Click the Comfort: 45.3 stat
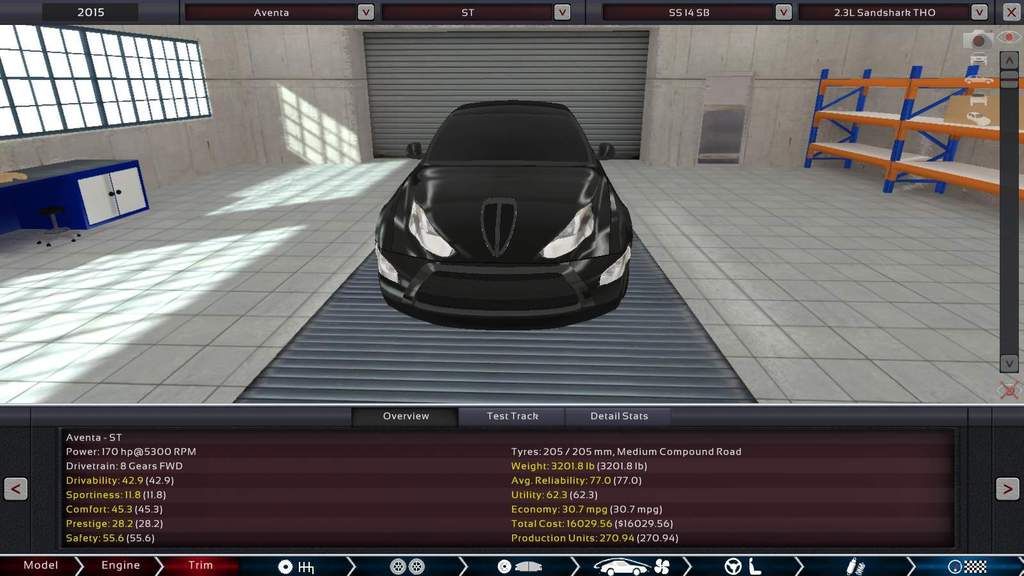The width and height of the screenshot is (1024, 576). (x=114, y=509)
